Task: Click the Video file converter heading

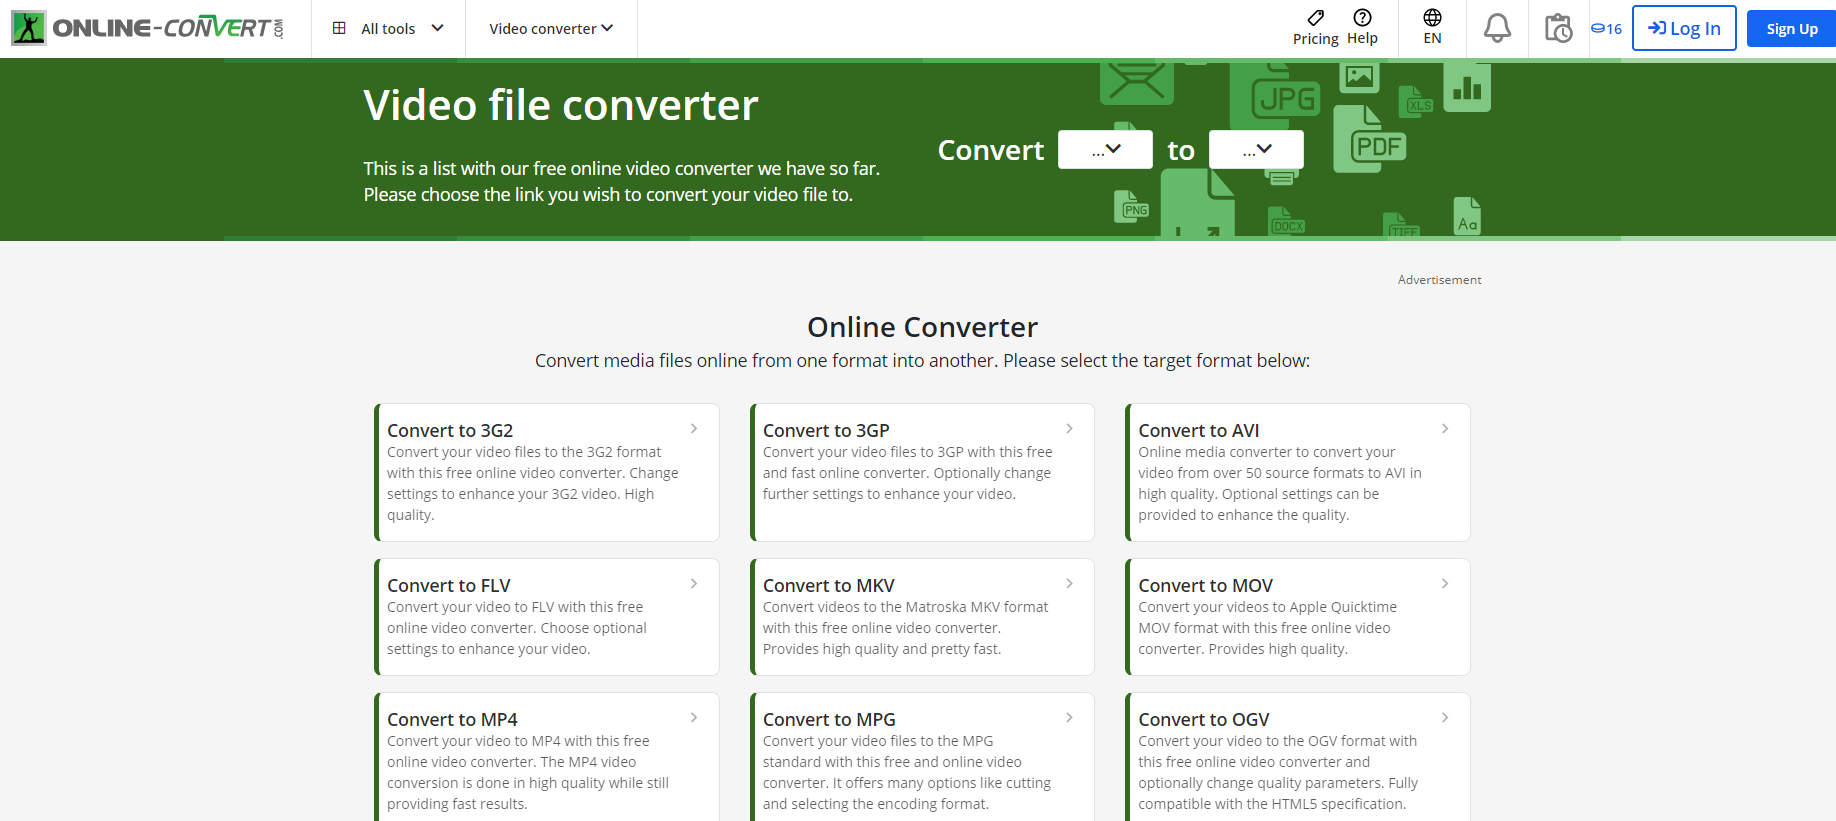Action: (561, 105)
